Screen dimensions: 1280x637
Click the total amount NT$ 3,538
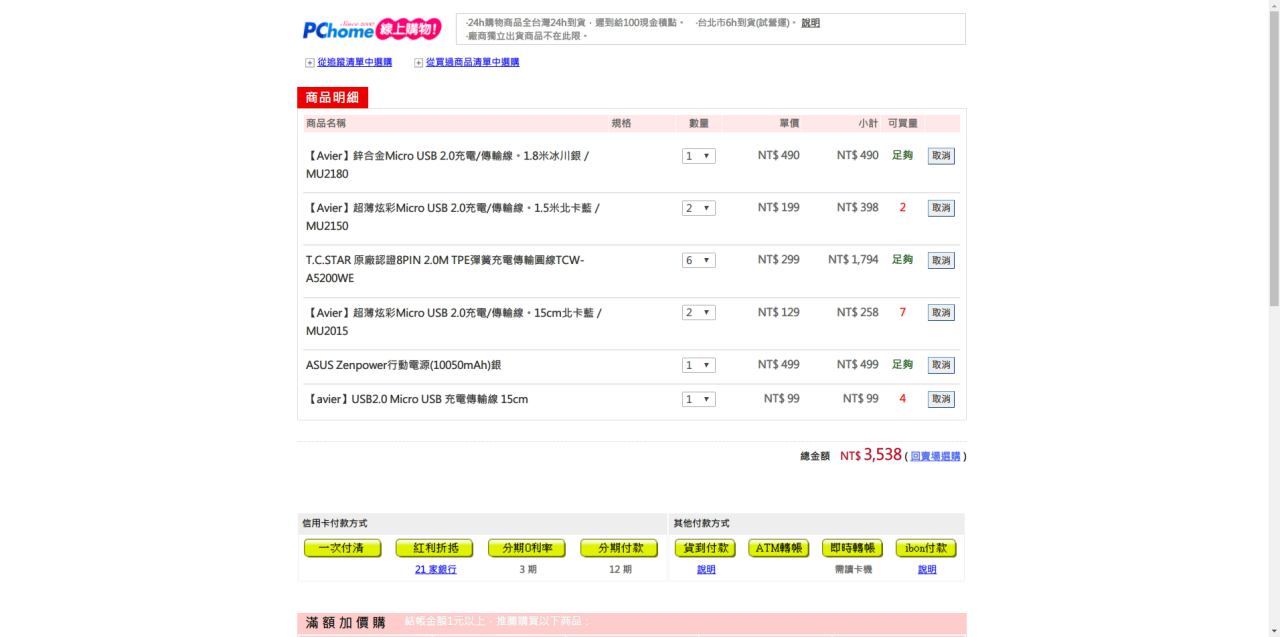click(871, 455)
